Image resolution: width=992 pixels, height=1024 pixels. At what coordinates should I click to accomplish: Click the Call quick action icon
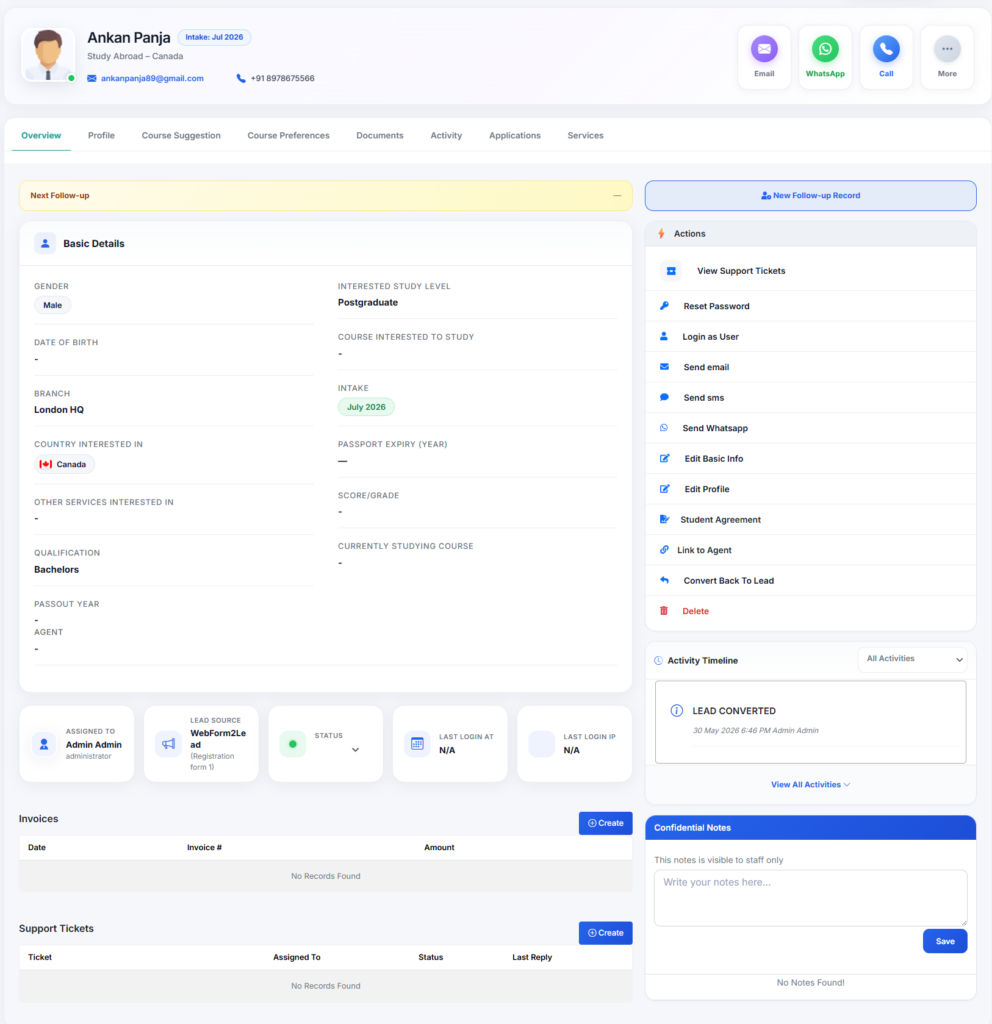pos(886,49)
